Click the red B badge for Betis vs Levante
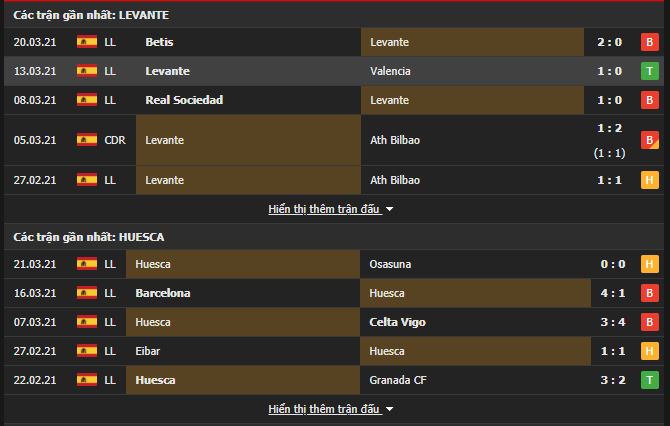The width and height of the screenshot is (670, 426). 649,42
